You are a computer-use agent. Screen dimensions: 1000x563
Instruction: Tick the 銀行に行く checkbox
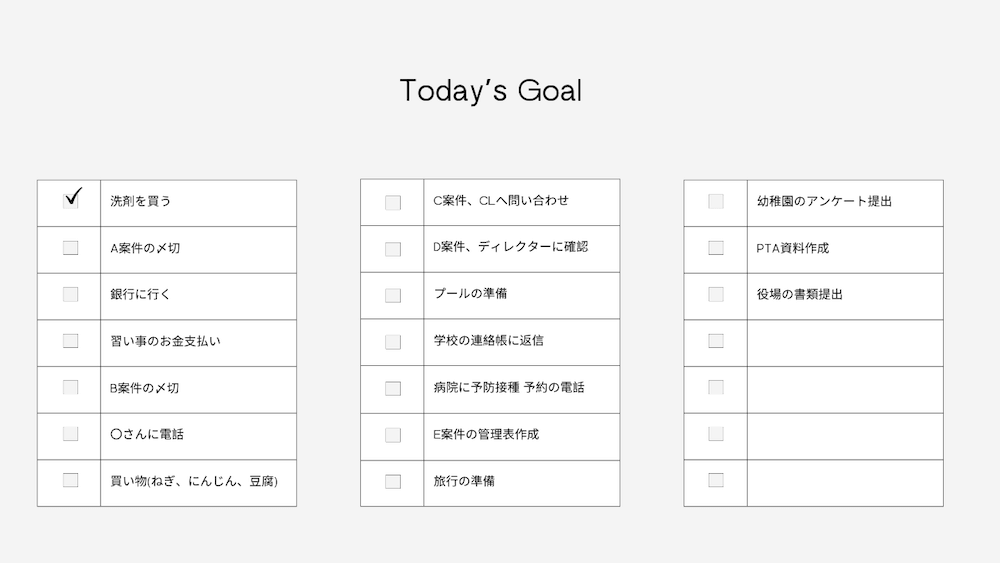pyautogui.click(x=71, y=294)
